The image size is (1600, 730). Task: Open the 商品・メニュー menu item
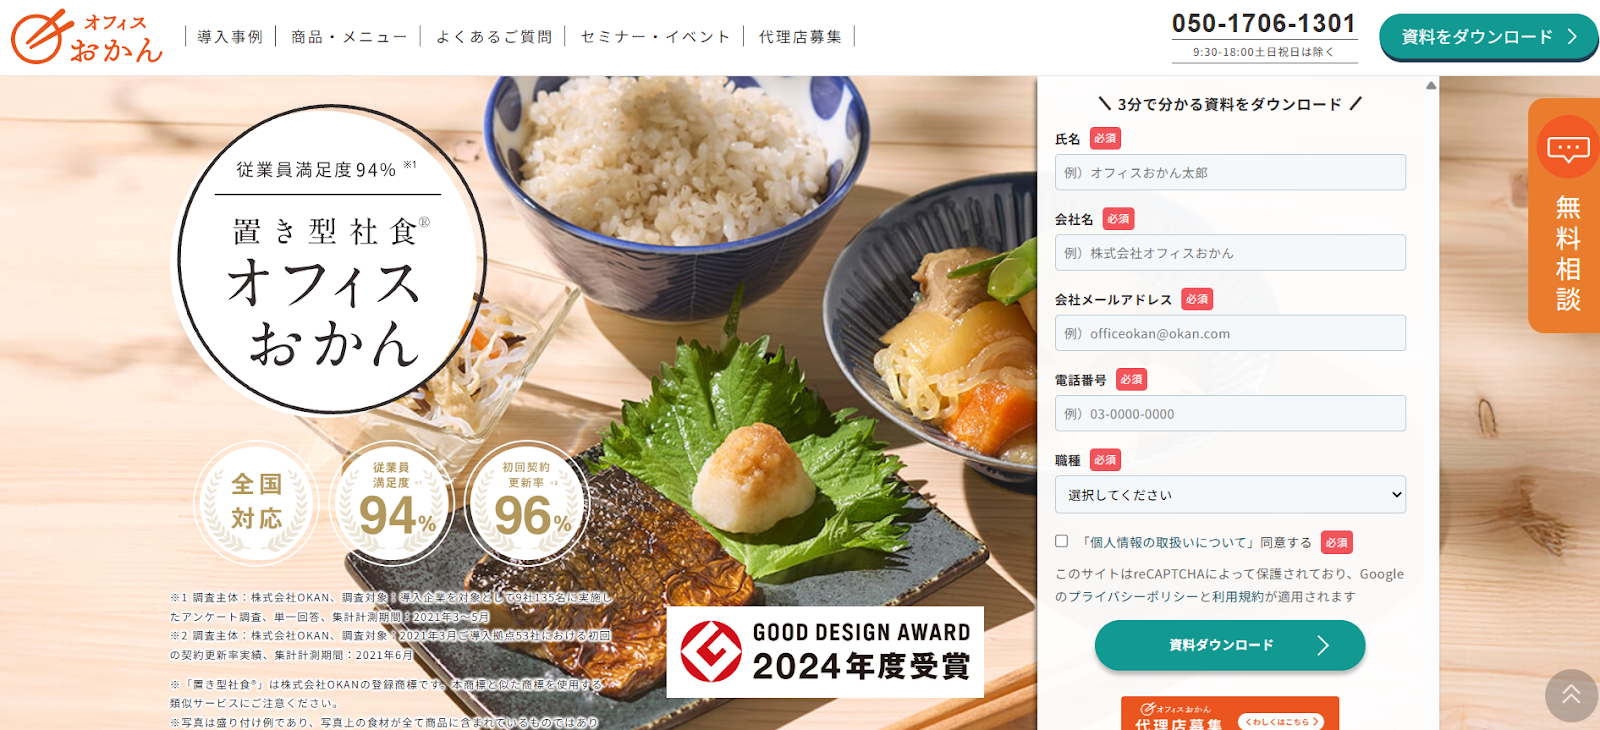349,37
